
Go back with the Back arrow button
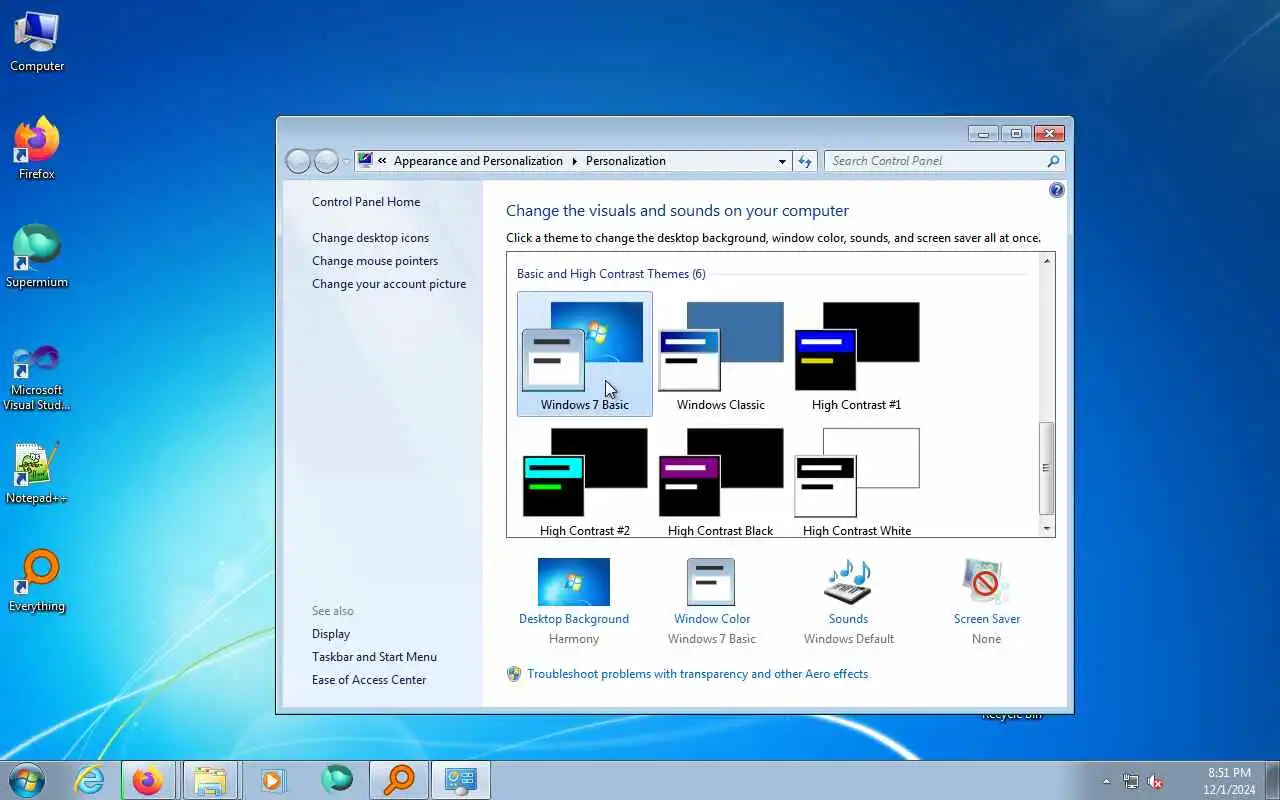pos(298,161)
